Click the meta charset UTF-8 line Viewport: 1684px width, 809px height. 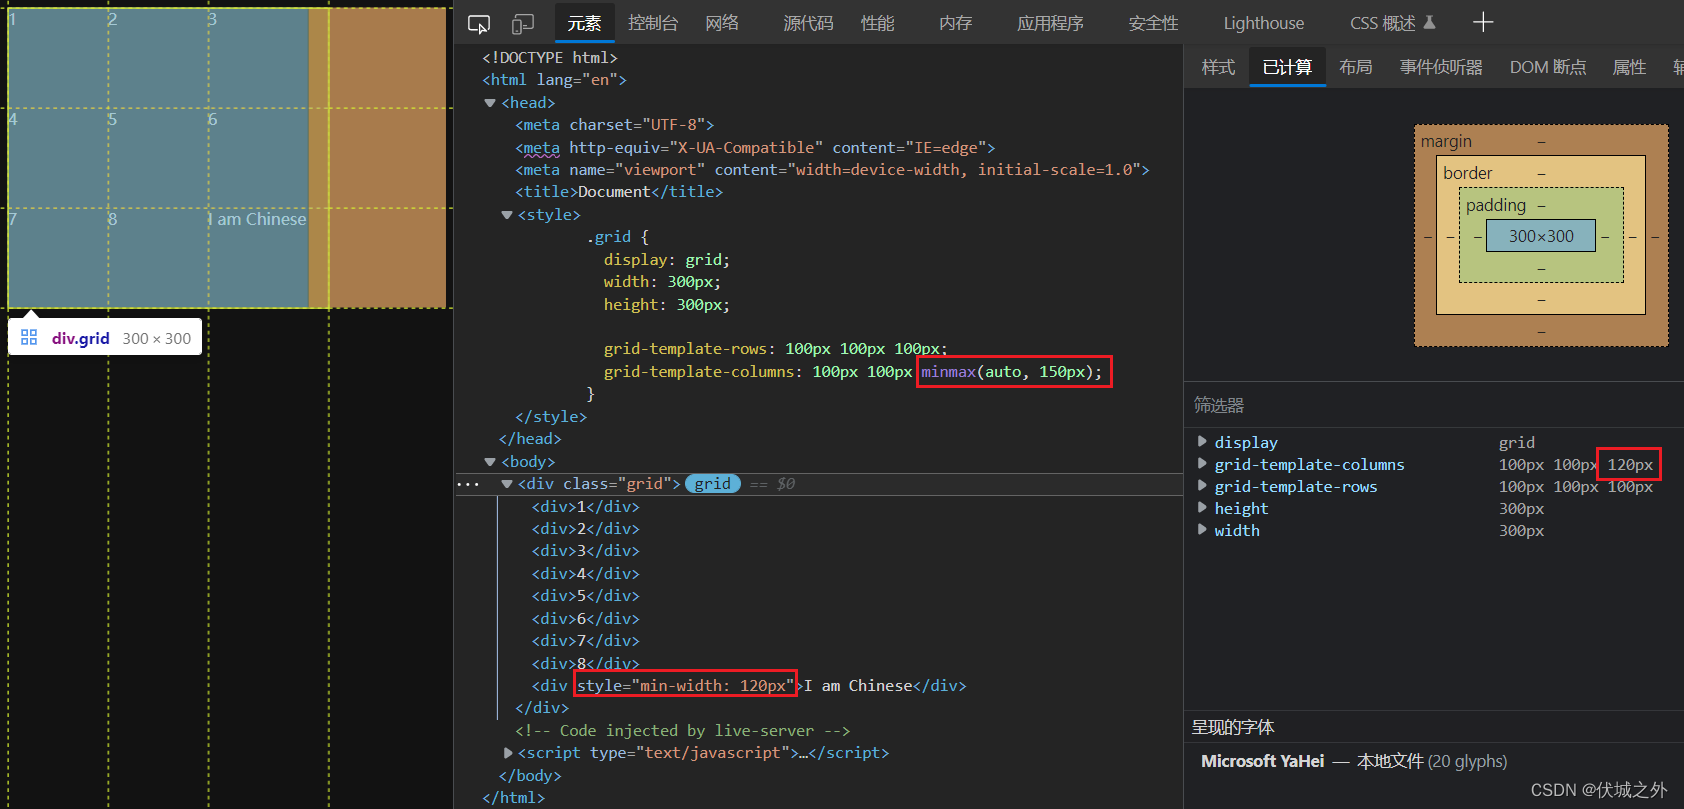(615, 125)
